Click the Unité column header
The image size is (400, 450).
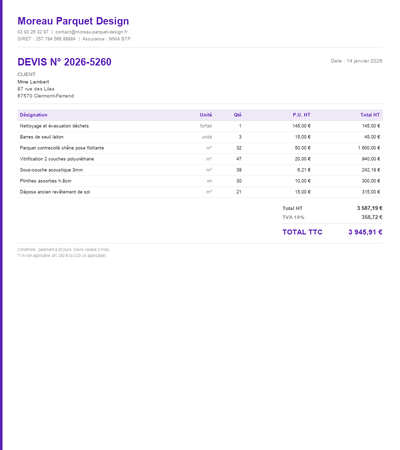click(x=206, y=115)
